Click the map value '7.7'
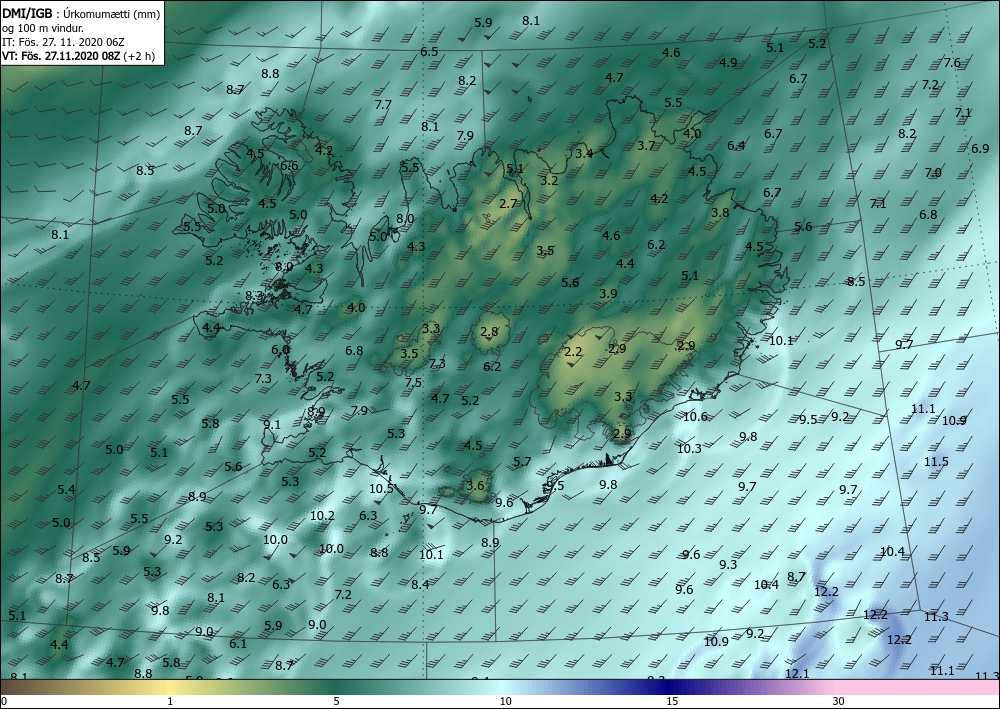This screenshot has height=709, width=1000. (383, 104)
